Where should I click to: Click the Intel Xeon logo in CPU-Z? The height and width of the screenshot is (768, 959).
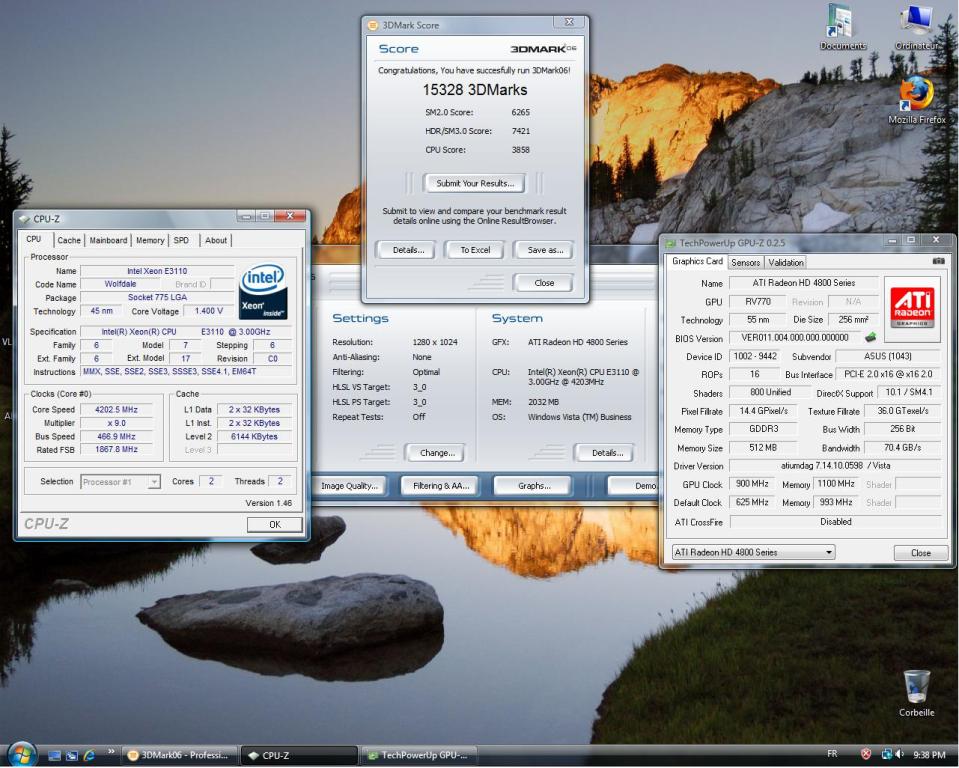click(263, 292)
